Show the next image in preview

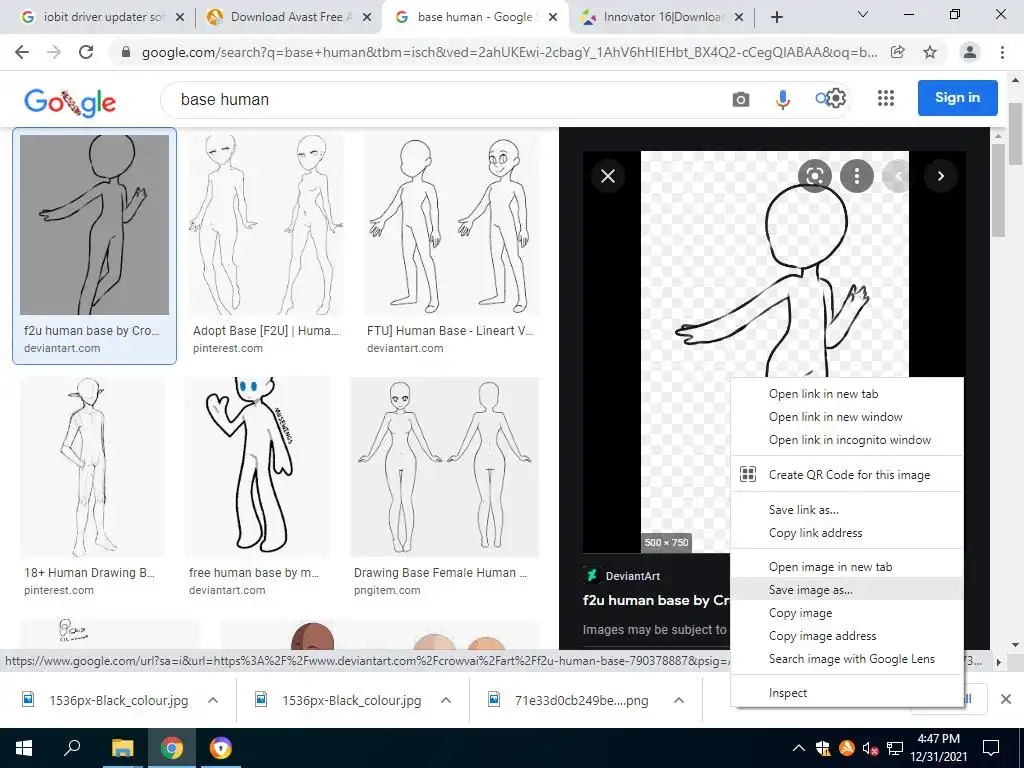pyautogui.click(x=940, y=176)
